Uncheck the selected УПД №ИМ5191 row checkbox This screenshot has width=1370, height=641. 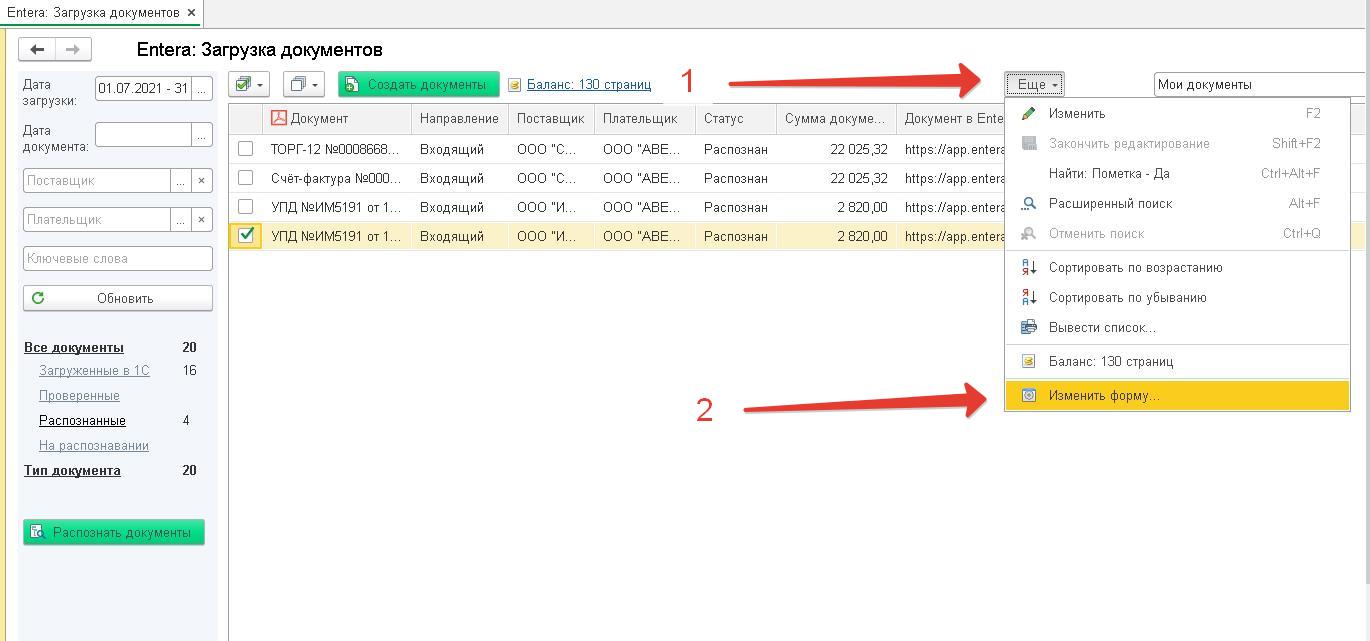[245, 236]
